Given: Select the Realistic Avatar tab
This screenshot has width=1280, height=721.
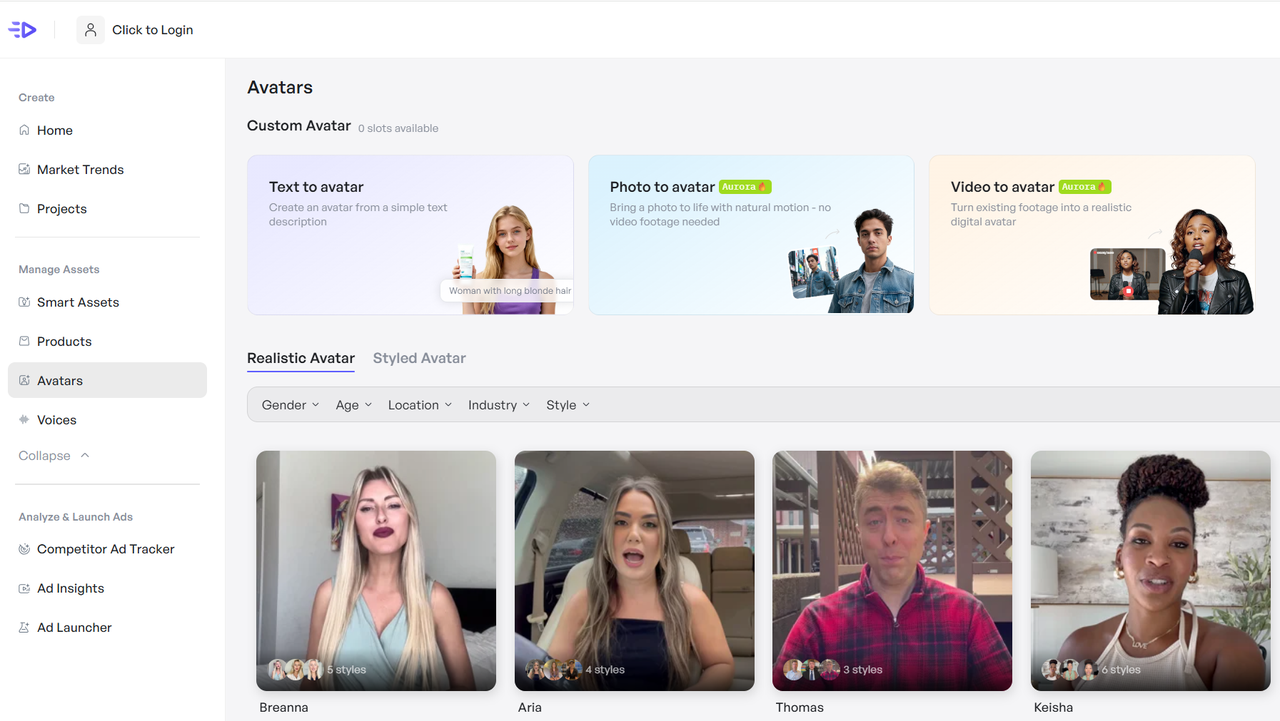Looking at the screenshot, I should [x=300, y=357].
